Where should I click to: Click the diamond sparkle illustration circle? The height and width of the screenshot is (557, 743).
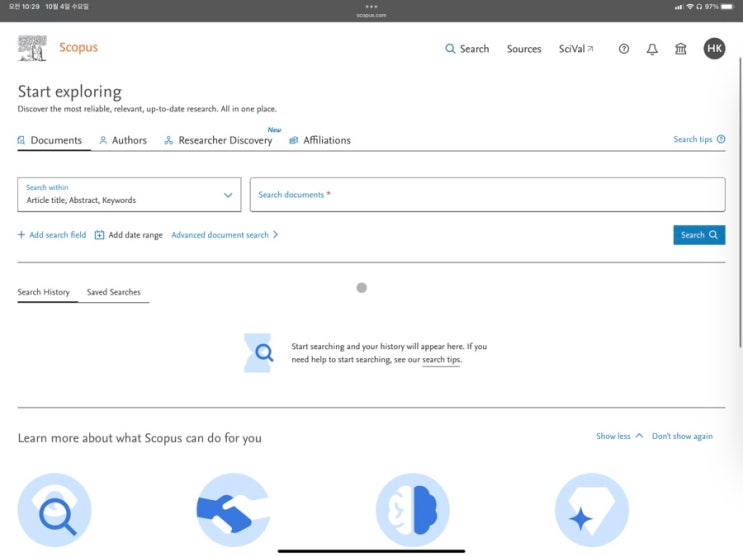(591, 510)
